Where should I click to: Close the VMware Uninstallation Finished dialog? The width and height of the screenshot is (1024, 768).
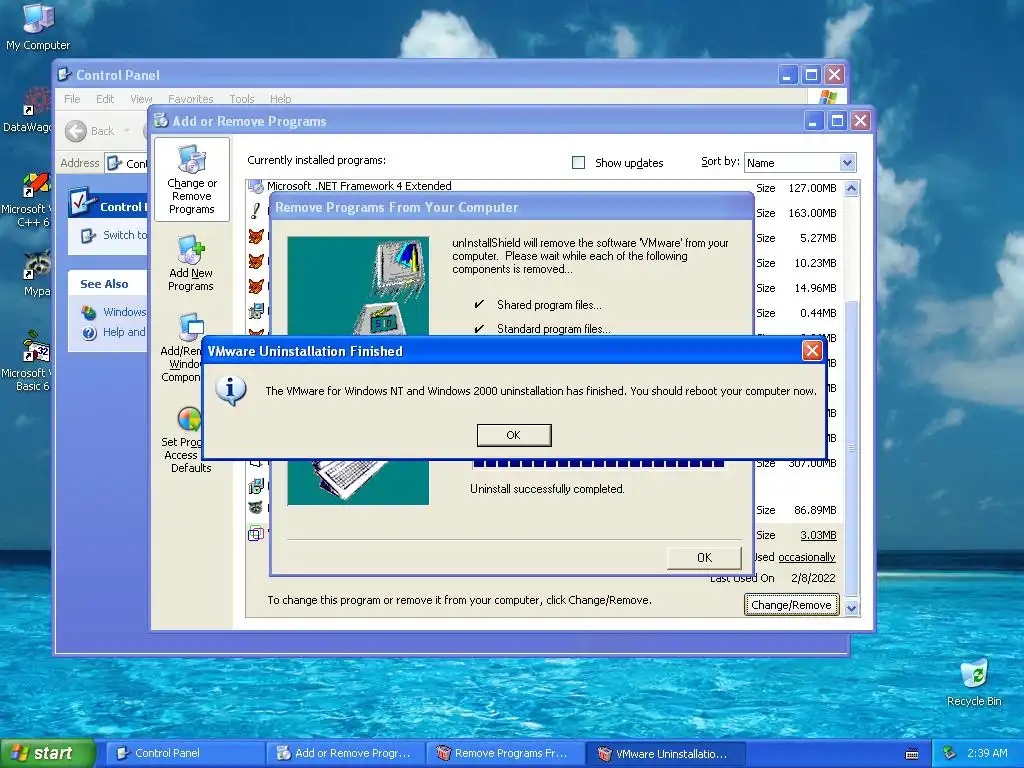pos(812,351)
